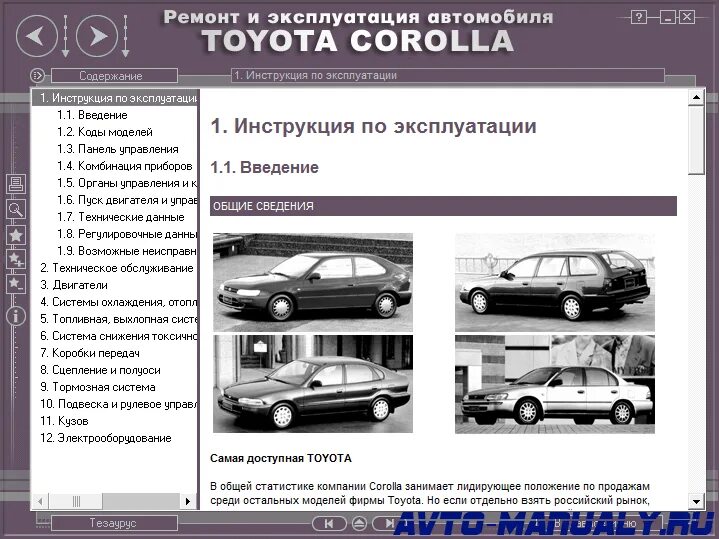Viewport: 719px width, 539px height.
Task: Click content pane scroll-down arrow
Action: pos(696,501)
